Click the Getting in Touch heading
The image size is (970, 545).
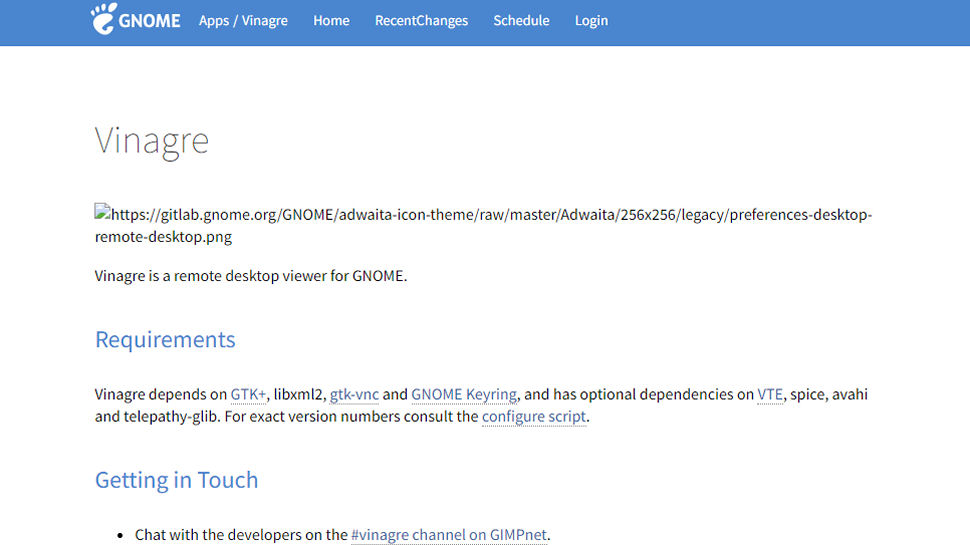[176, 480]
